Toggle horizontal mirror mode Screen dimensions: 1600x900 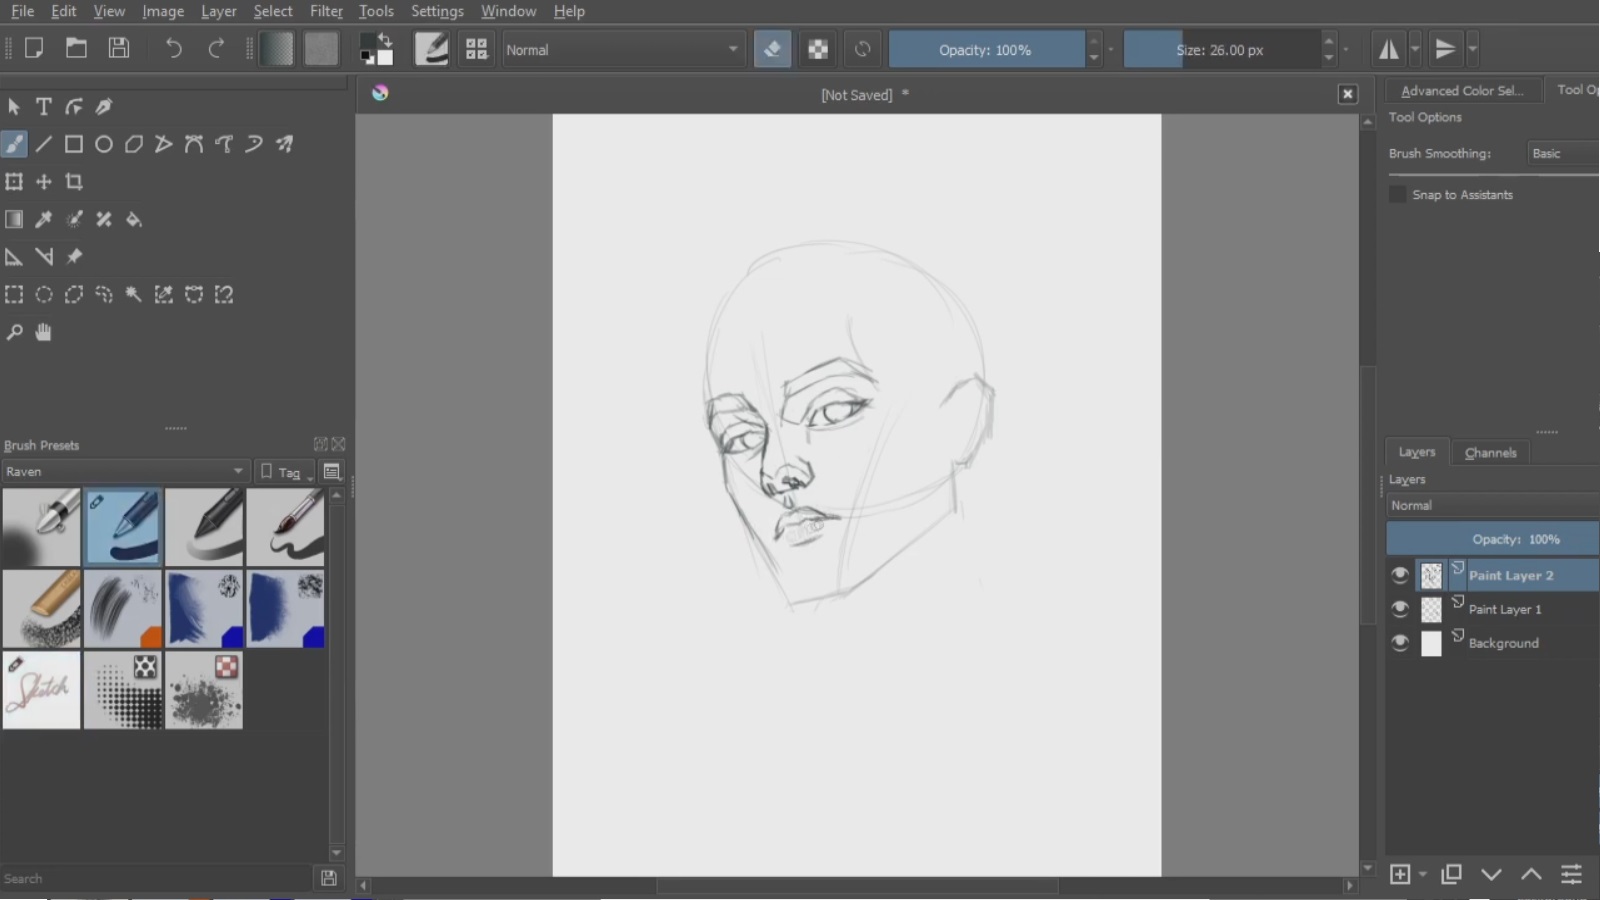(x=1389, y=49)
